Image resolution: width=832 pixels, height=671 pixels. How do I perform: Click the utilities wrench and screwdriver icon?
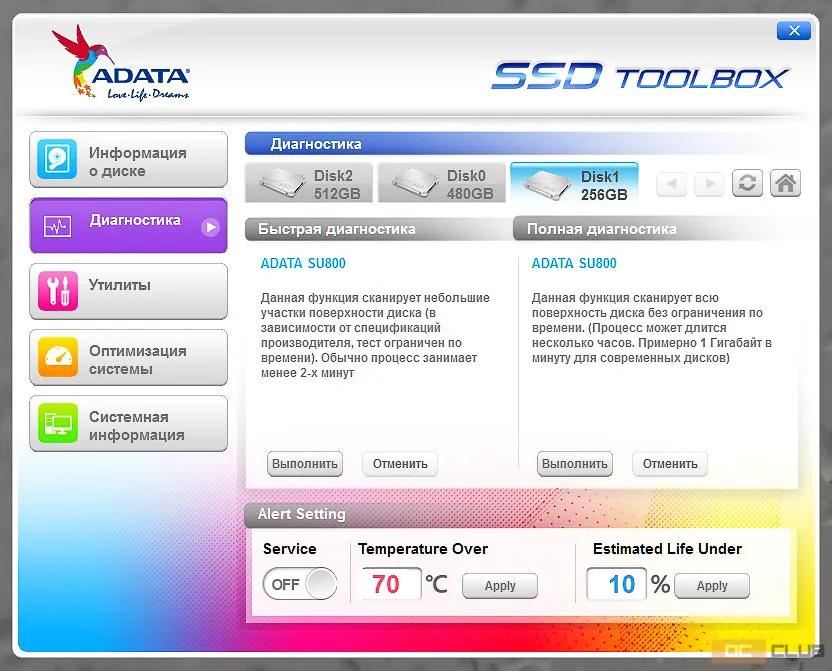(x=58, y=291)
